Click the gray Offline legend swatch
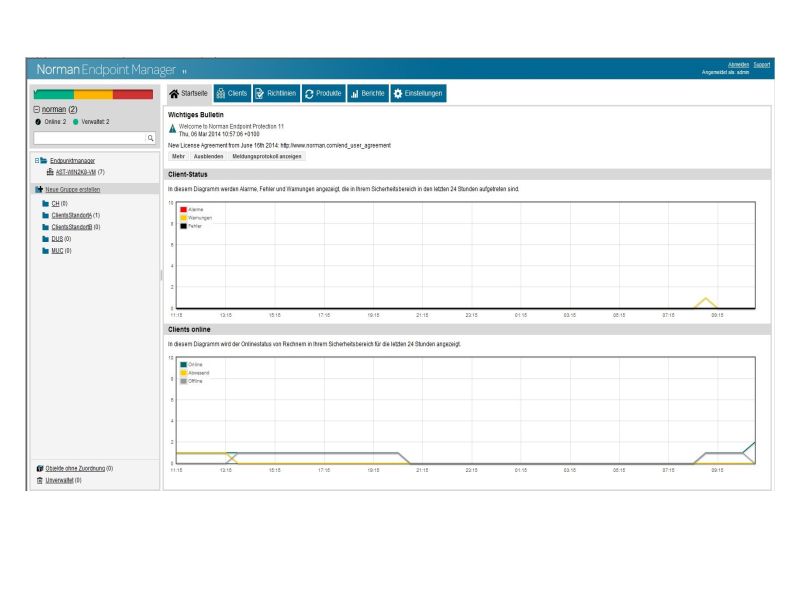Image resolution: width=800 pixels, height=600 pixels. [183, 381]
